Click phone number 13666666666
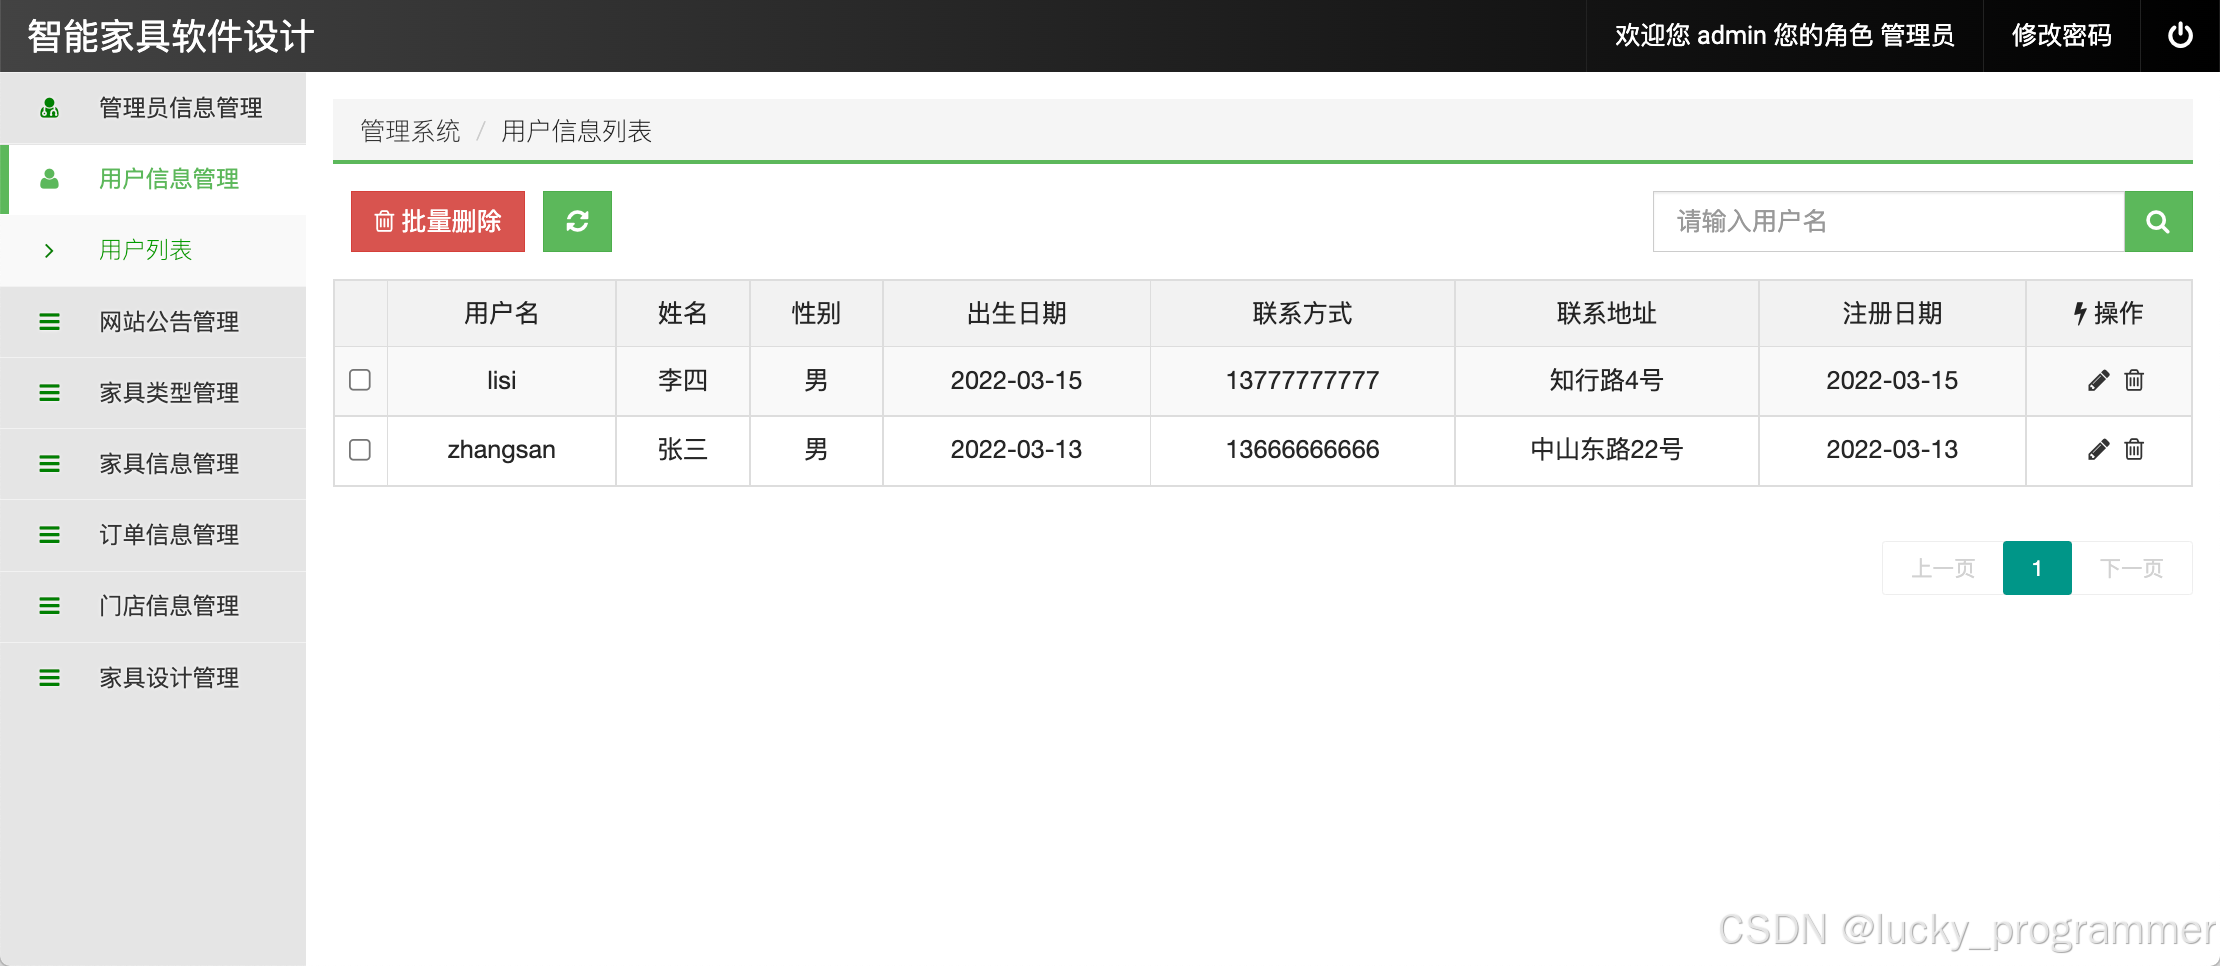This screenshot has height=966, width=2220. click(x=1302, y=449)
